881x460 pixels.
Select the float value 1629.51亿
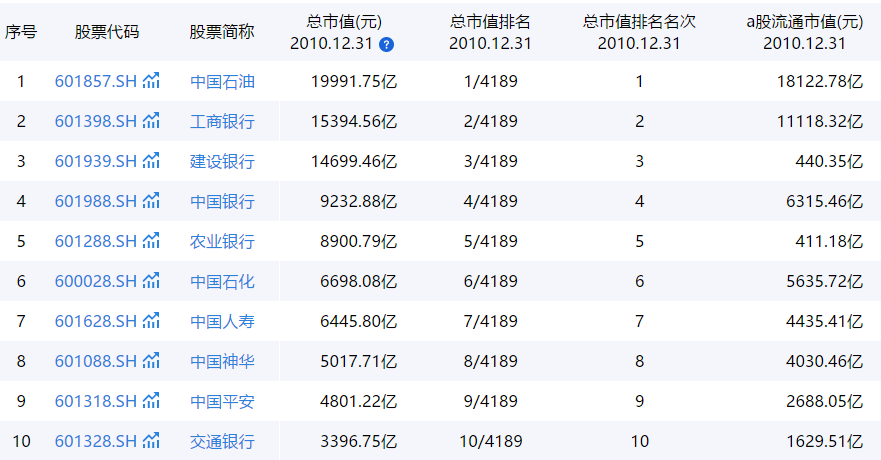coord(824,441)
